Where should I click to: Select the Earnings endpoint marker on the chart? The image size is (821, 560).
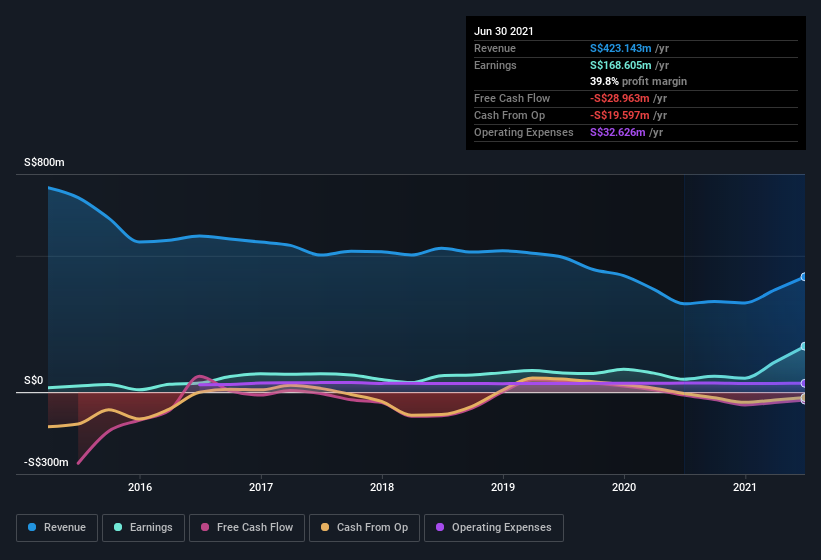(804, 346)
